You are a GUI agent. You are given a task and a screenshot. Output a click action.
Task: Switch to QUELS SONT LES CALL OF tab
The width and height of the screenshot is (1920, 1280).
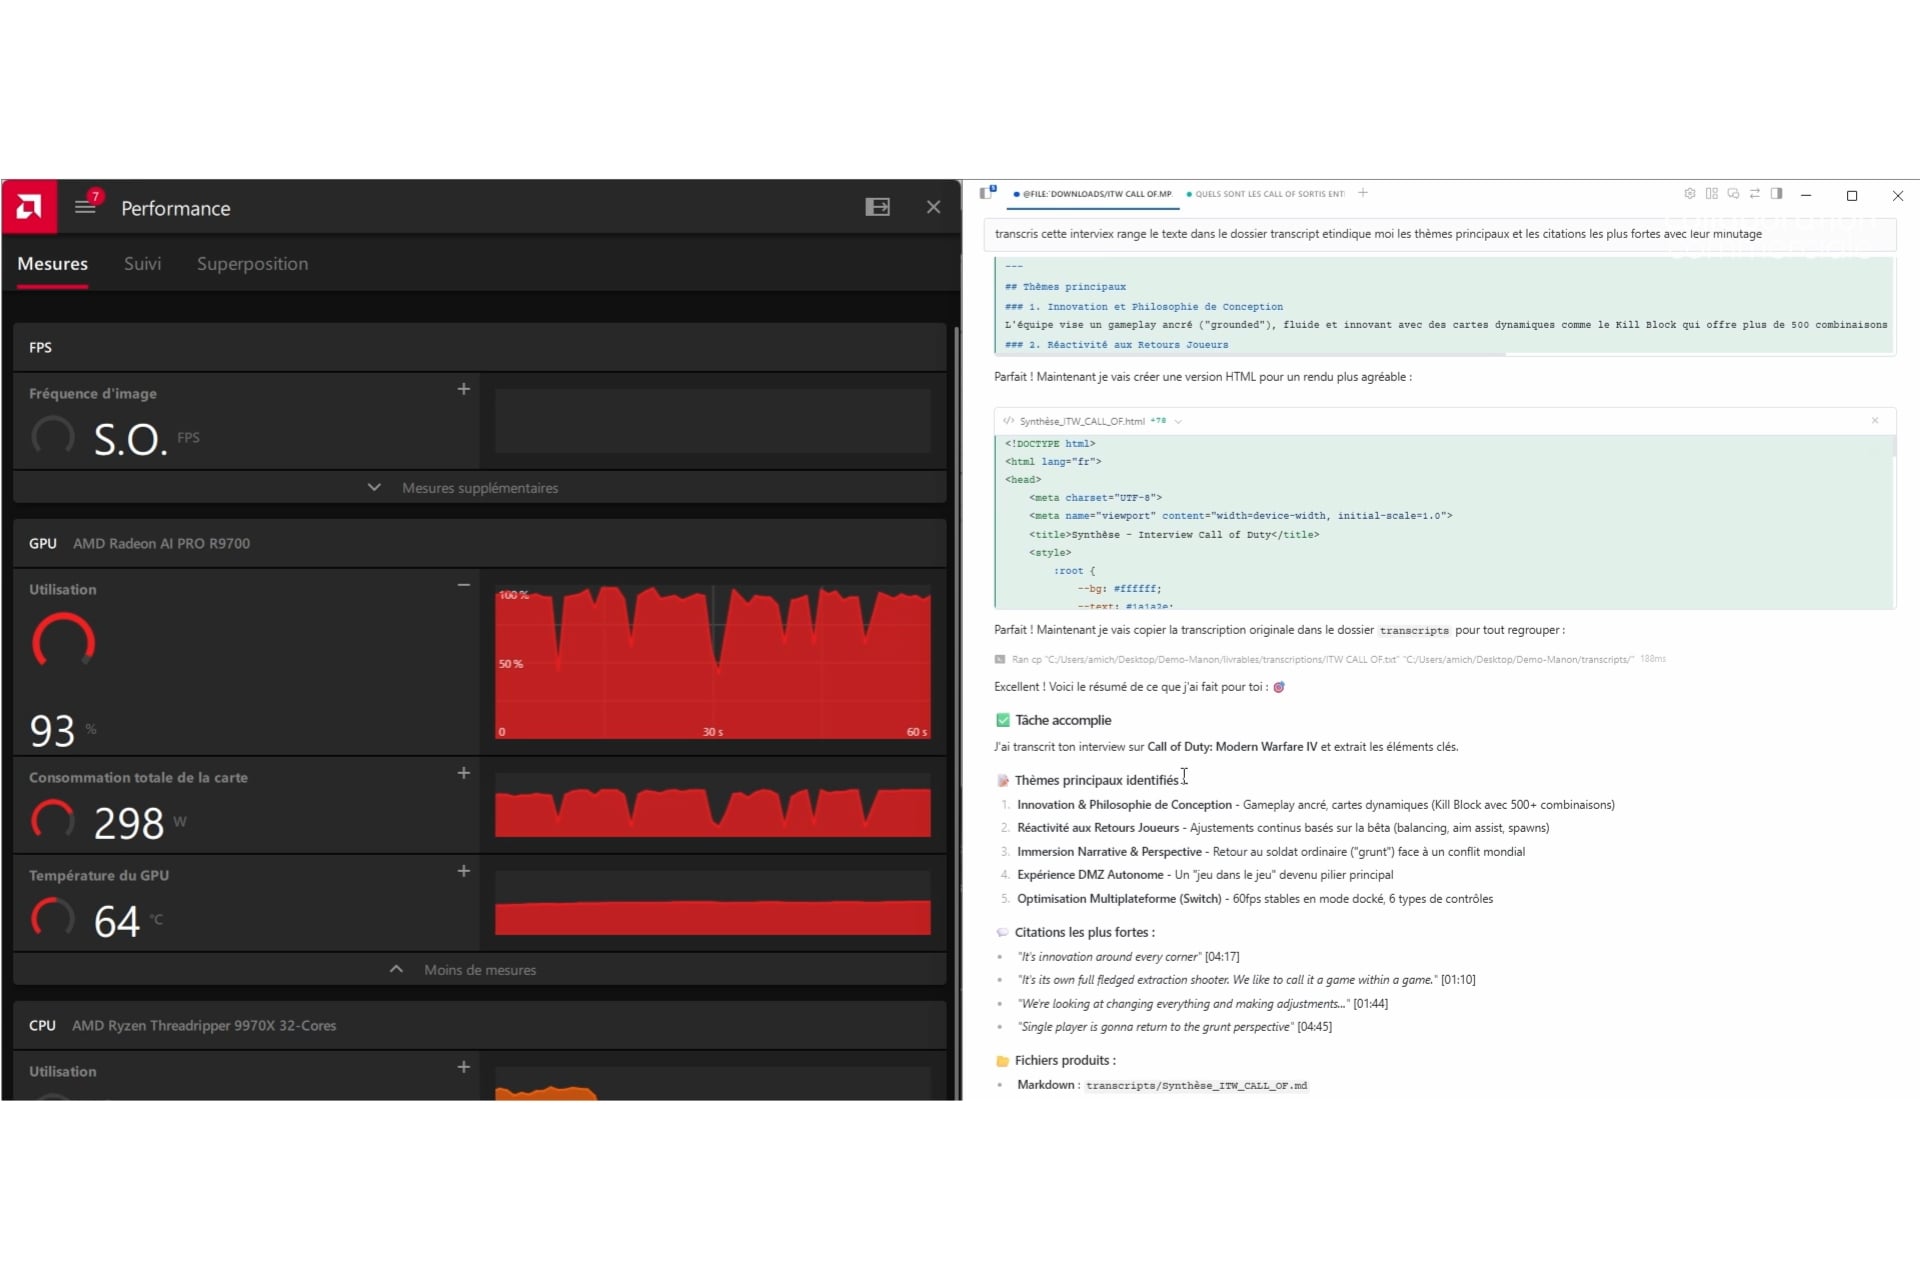coord(1265,194)
